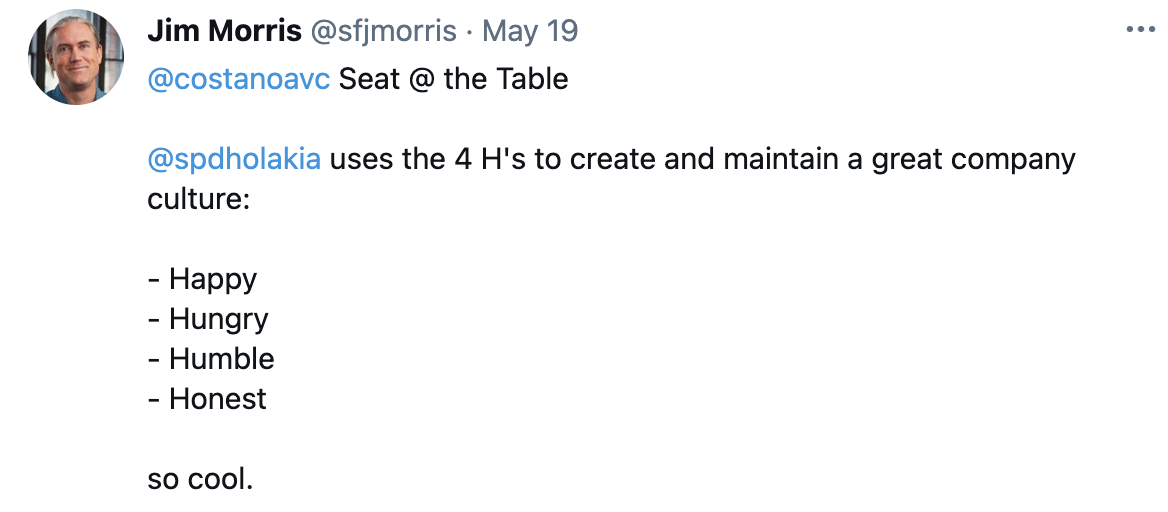Viewport: 1168px width, 512px height.
Task: Click the '- Honest' list line
Action: click(207, 399)
